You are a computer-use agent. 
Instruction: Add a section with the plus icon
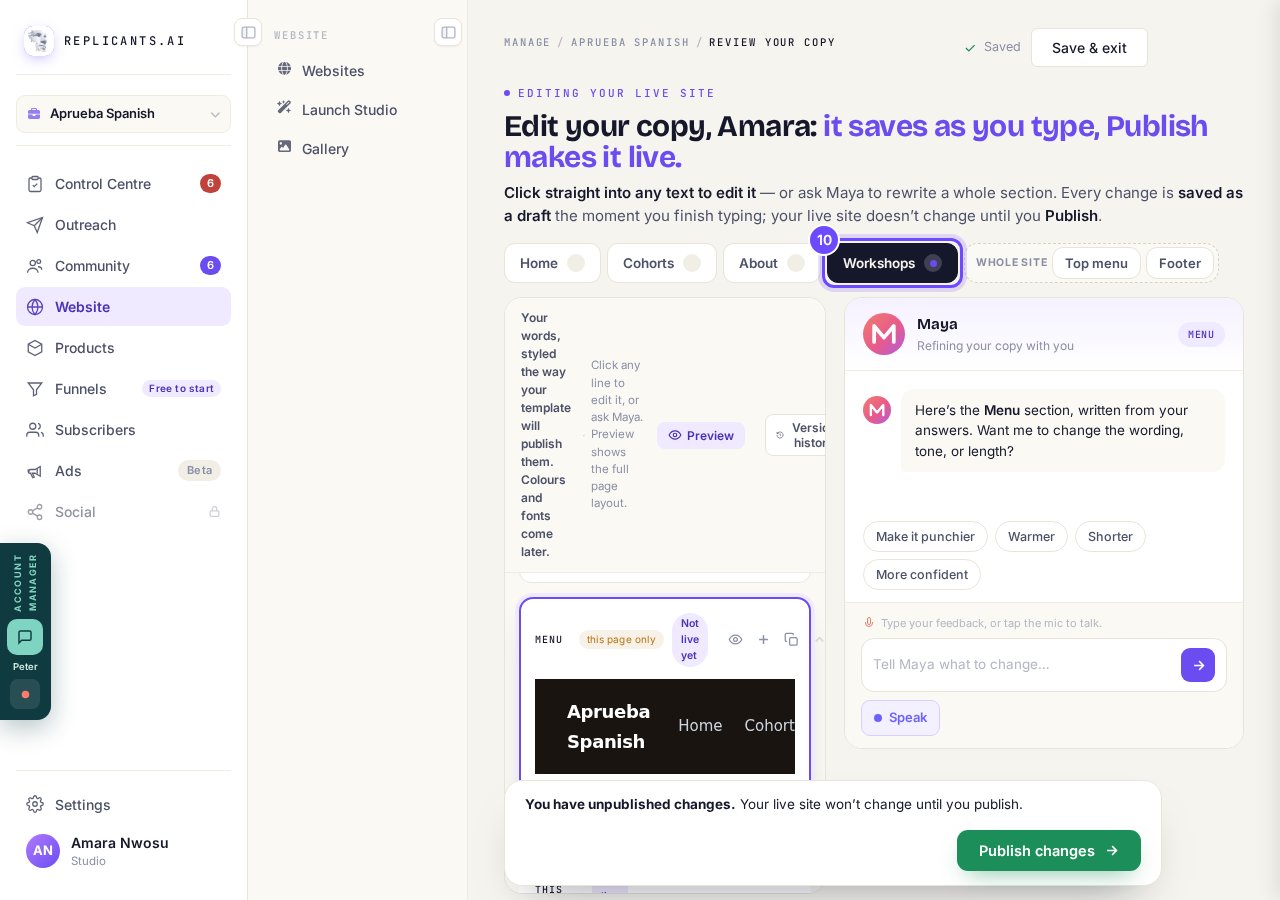pyautogui.click(x=763, y=640)
